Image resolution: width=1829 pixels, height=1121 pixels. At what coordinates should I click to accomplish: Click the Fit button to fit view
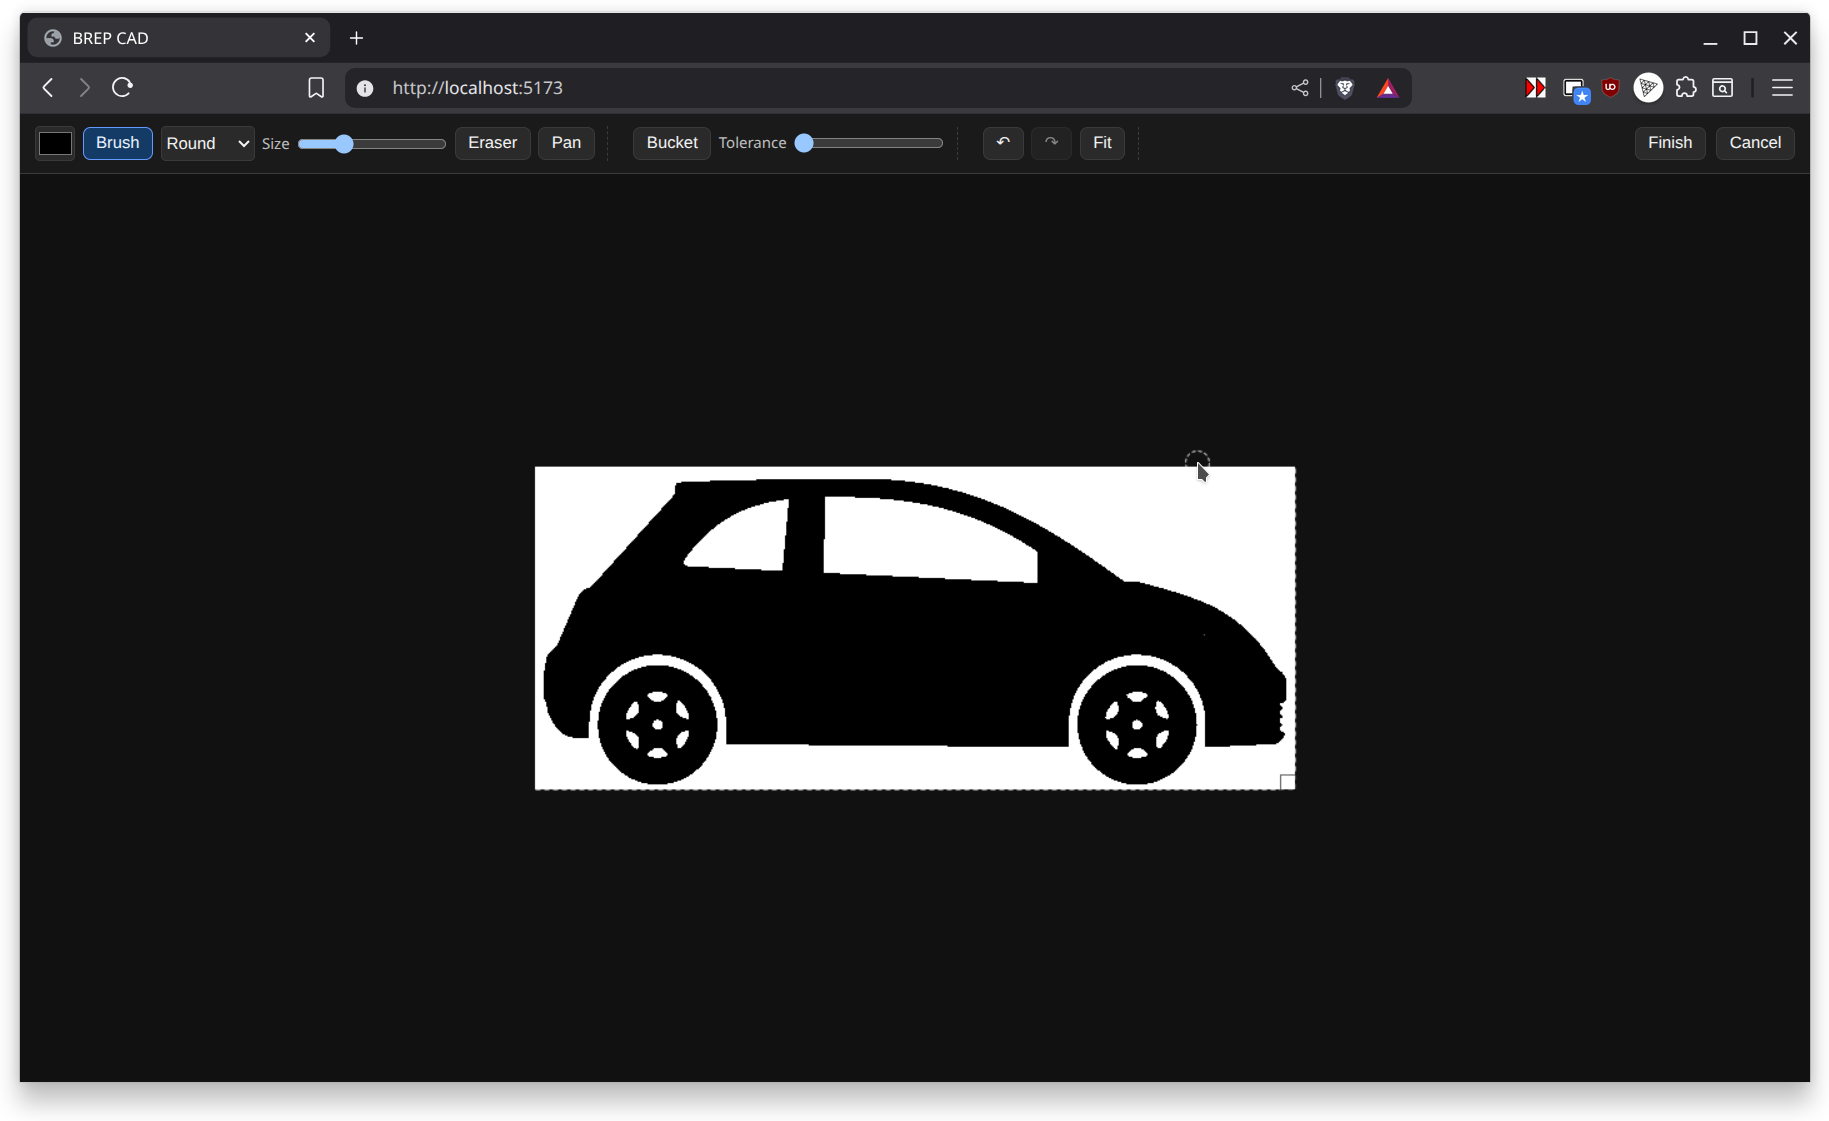tap(1102, 143)
